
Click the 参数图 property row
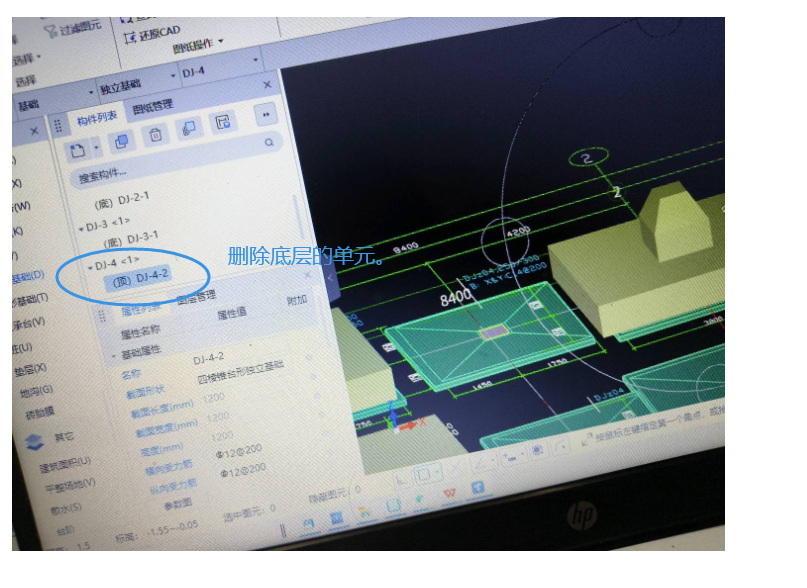(178, 504)
